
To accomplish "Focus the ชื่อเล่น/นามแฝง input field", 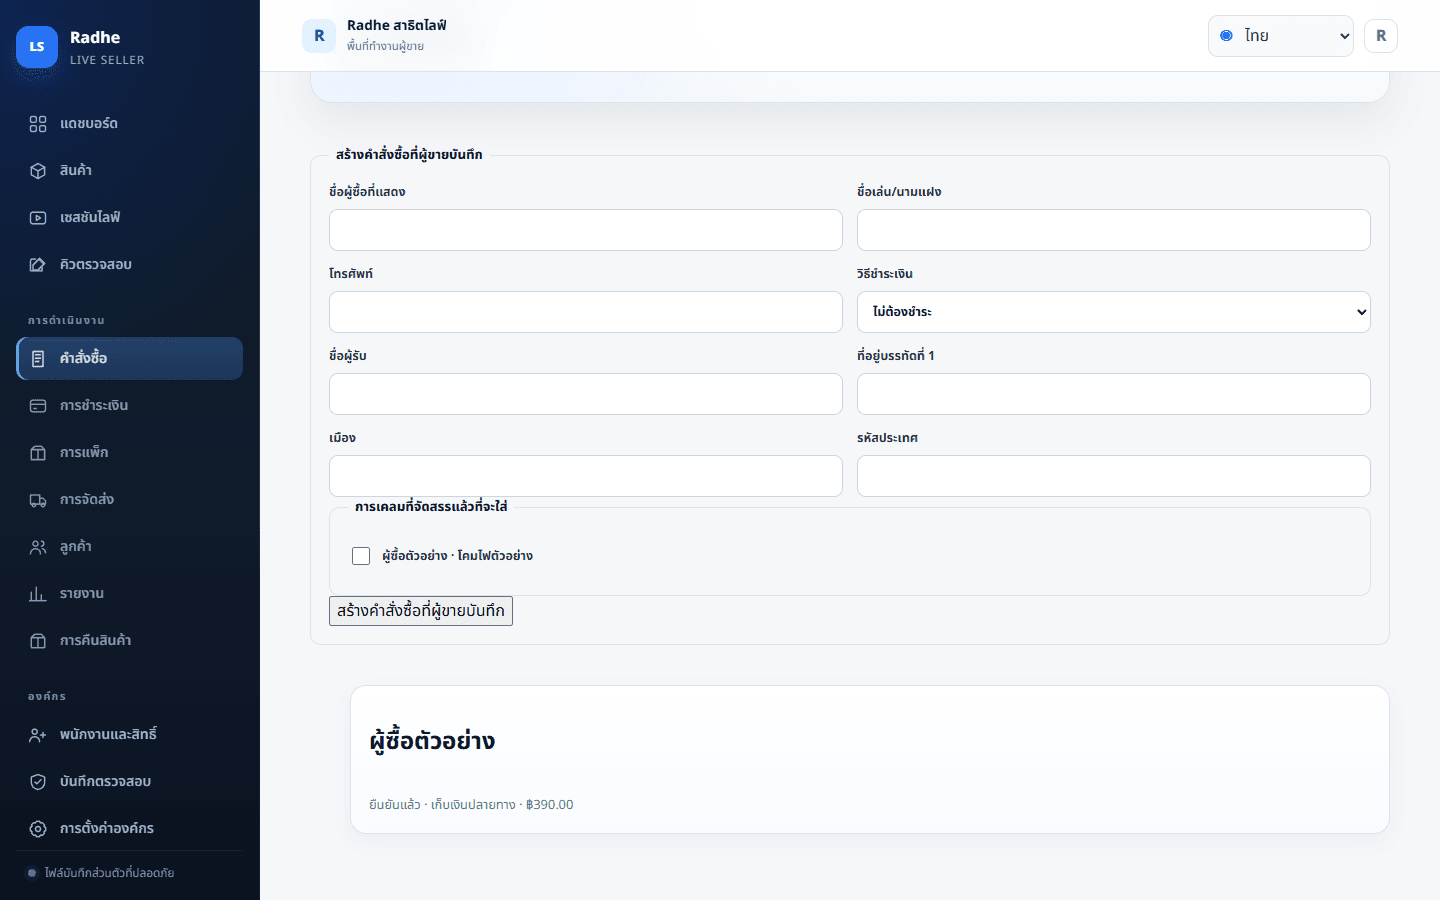I will tap(1113, 230).
